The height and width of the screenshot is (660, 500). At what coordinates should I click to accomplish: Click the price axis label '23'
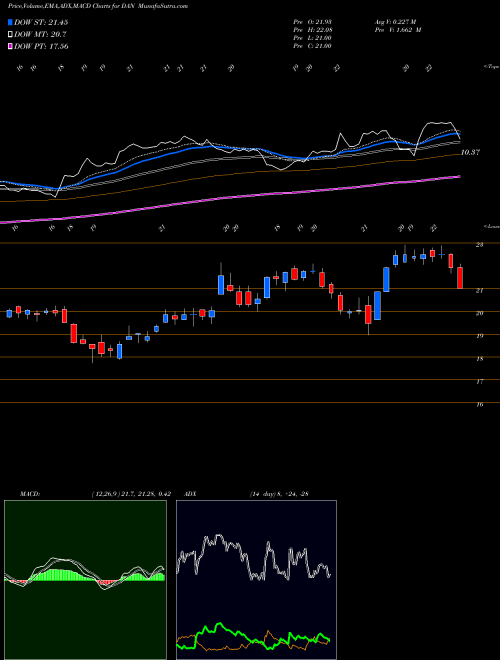tap(480, 245)
